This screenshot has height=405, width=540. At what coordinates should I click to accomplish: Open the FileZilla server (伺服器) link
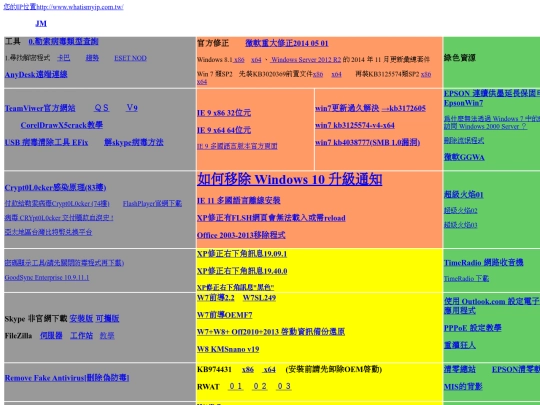coord(51,335)
